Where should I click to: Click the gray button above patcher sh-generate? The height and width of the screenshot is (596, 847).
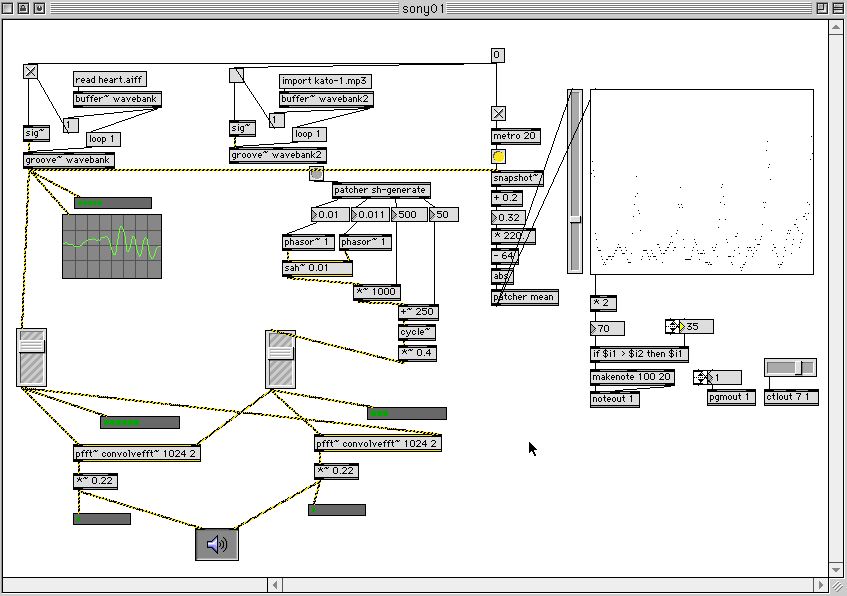(x=317, y=173)
